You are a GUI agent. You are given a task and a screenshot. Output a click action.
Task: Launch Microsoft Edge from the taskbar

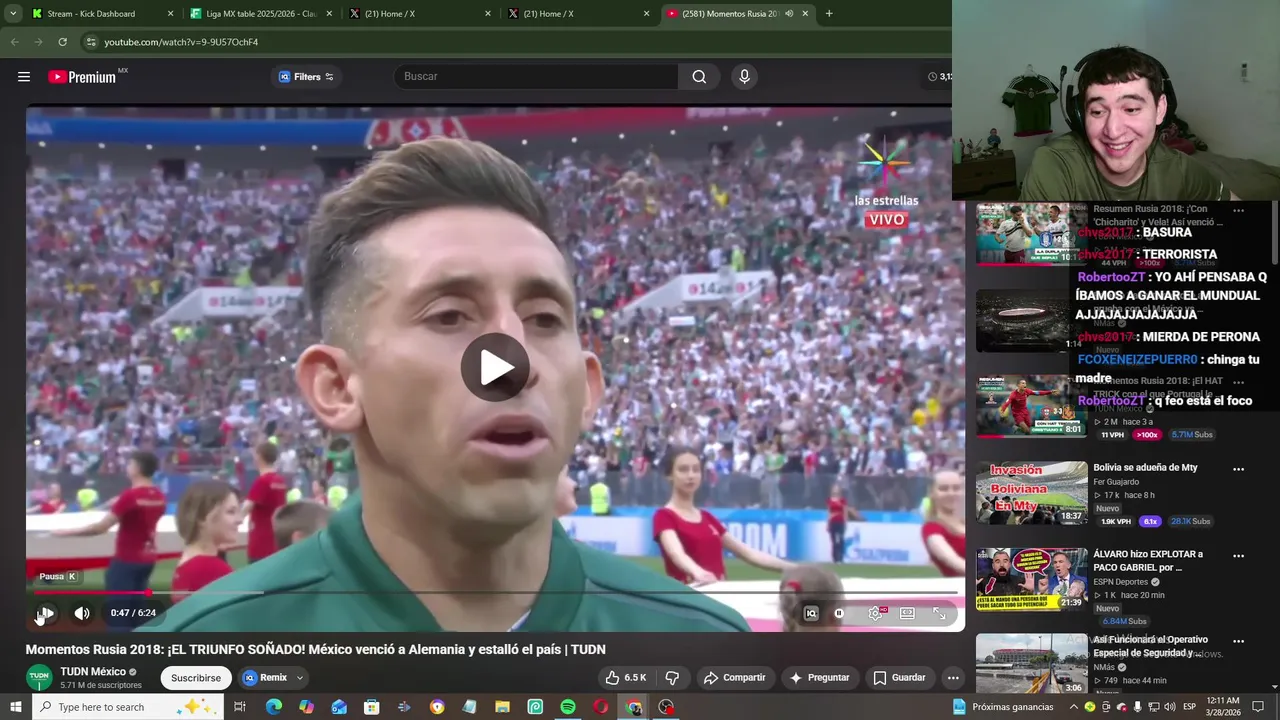[x=273, y=707]
